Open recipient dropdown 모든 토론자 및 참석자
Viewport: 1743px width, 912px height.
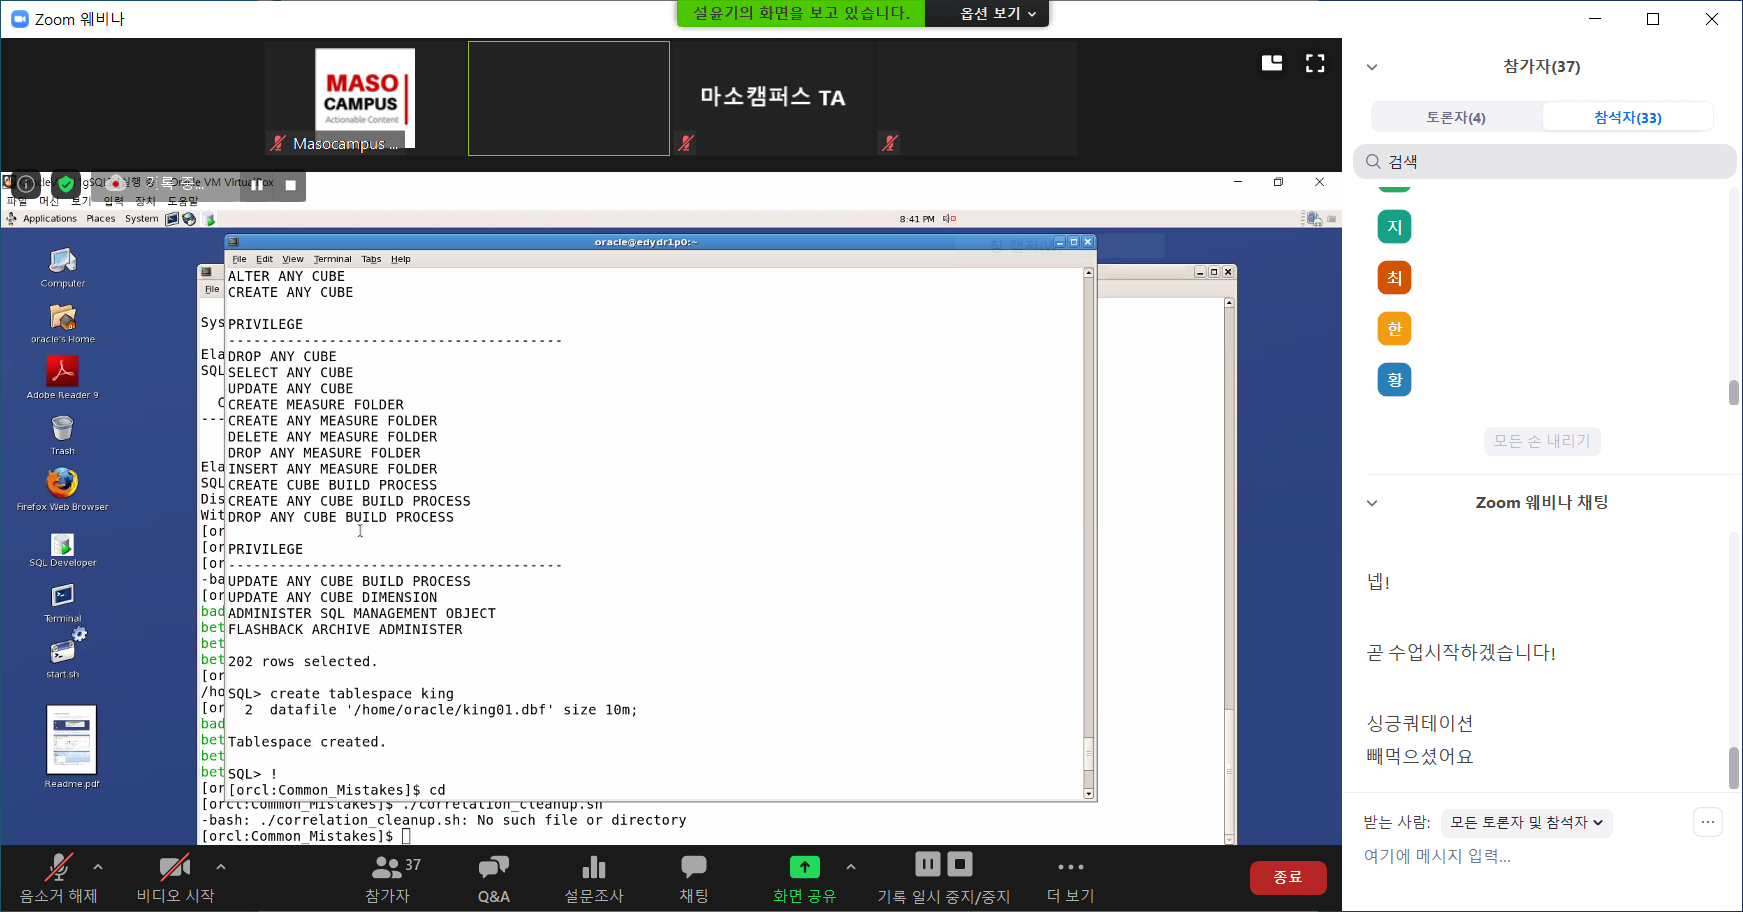(x=1526, y=823)
